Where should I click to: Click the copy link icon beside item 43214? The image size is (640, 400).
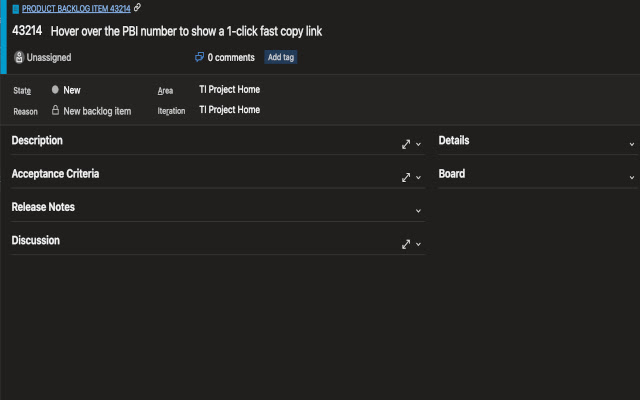(137, 8)
